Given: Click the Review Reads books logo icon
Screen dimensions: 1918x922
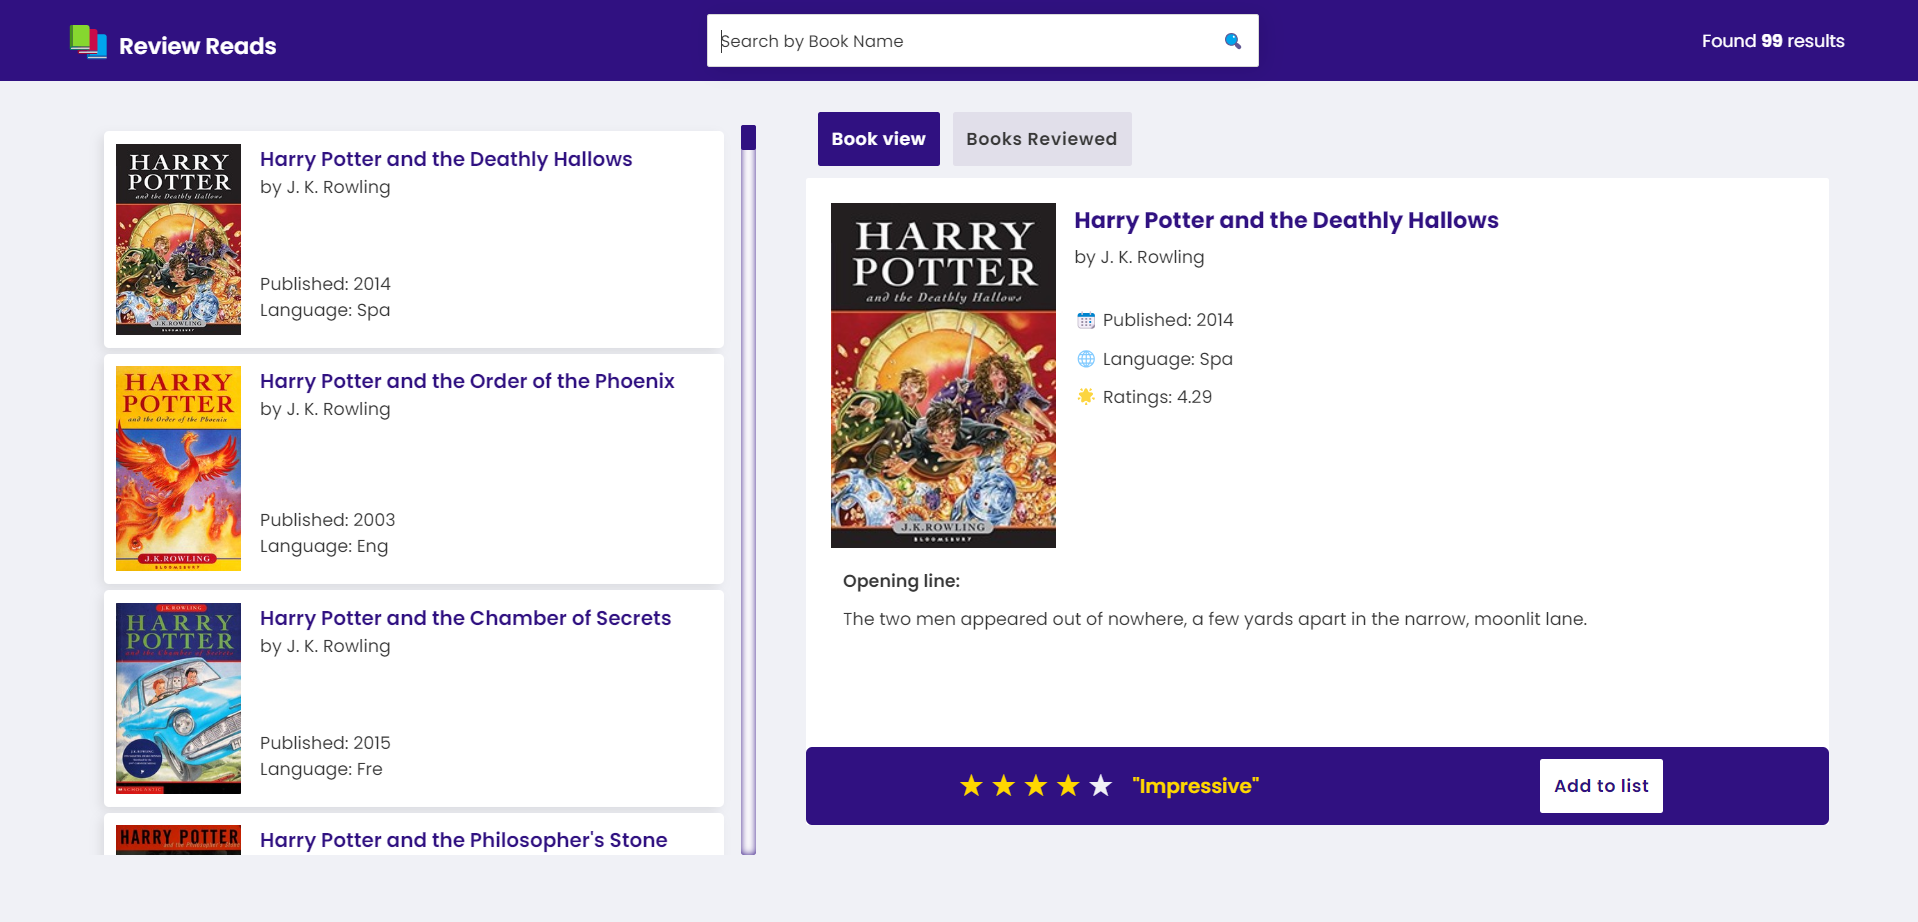Looking at the screenshot, I should pyautogui.click(x=88, y=41).
